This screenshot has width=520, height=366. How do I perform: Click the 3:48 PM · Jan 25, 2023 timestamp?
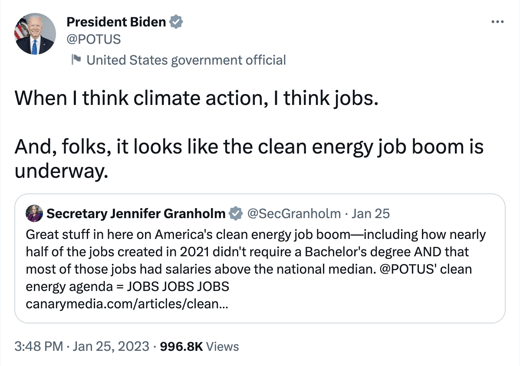point(82,346)
